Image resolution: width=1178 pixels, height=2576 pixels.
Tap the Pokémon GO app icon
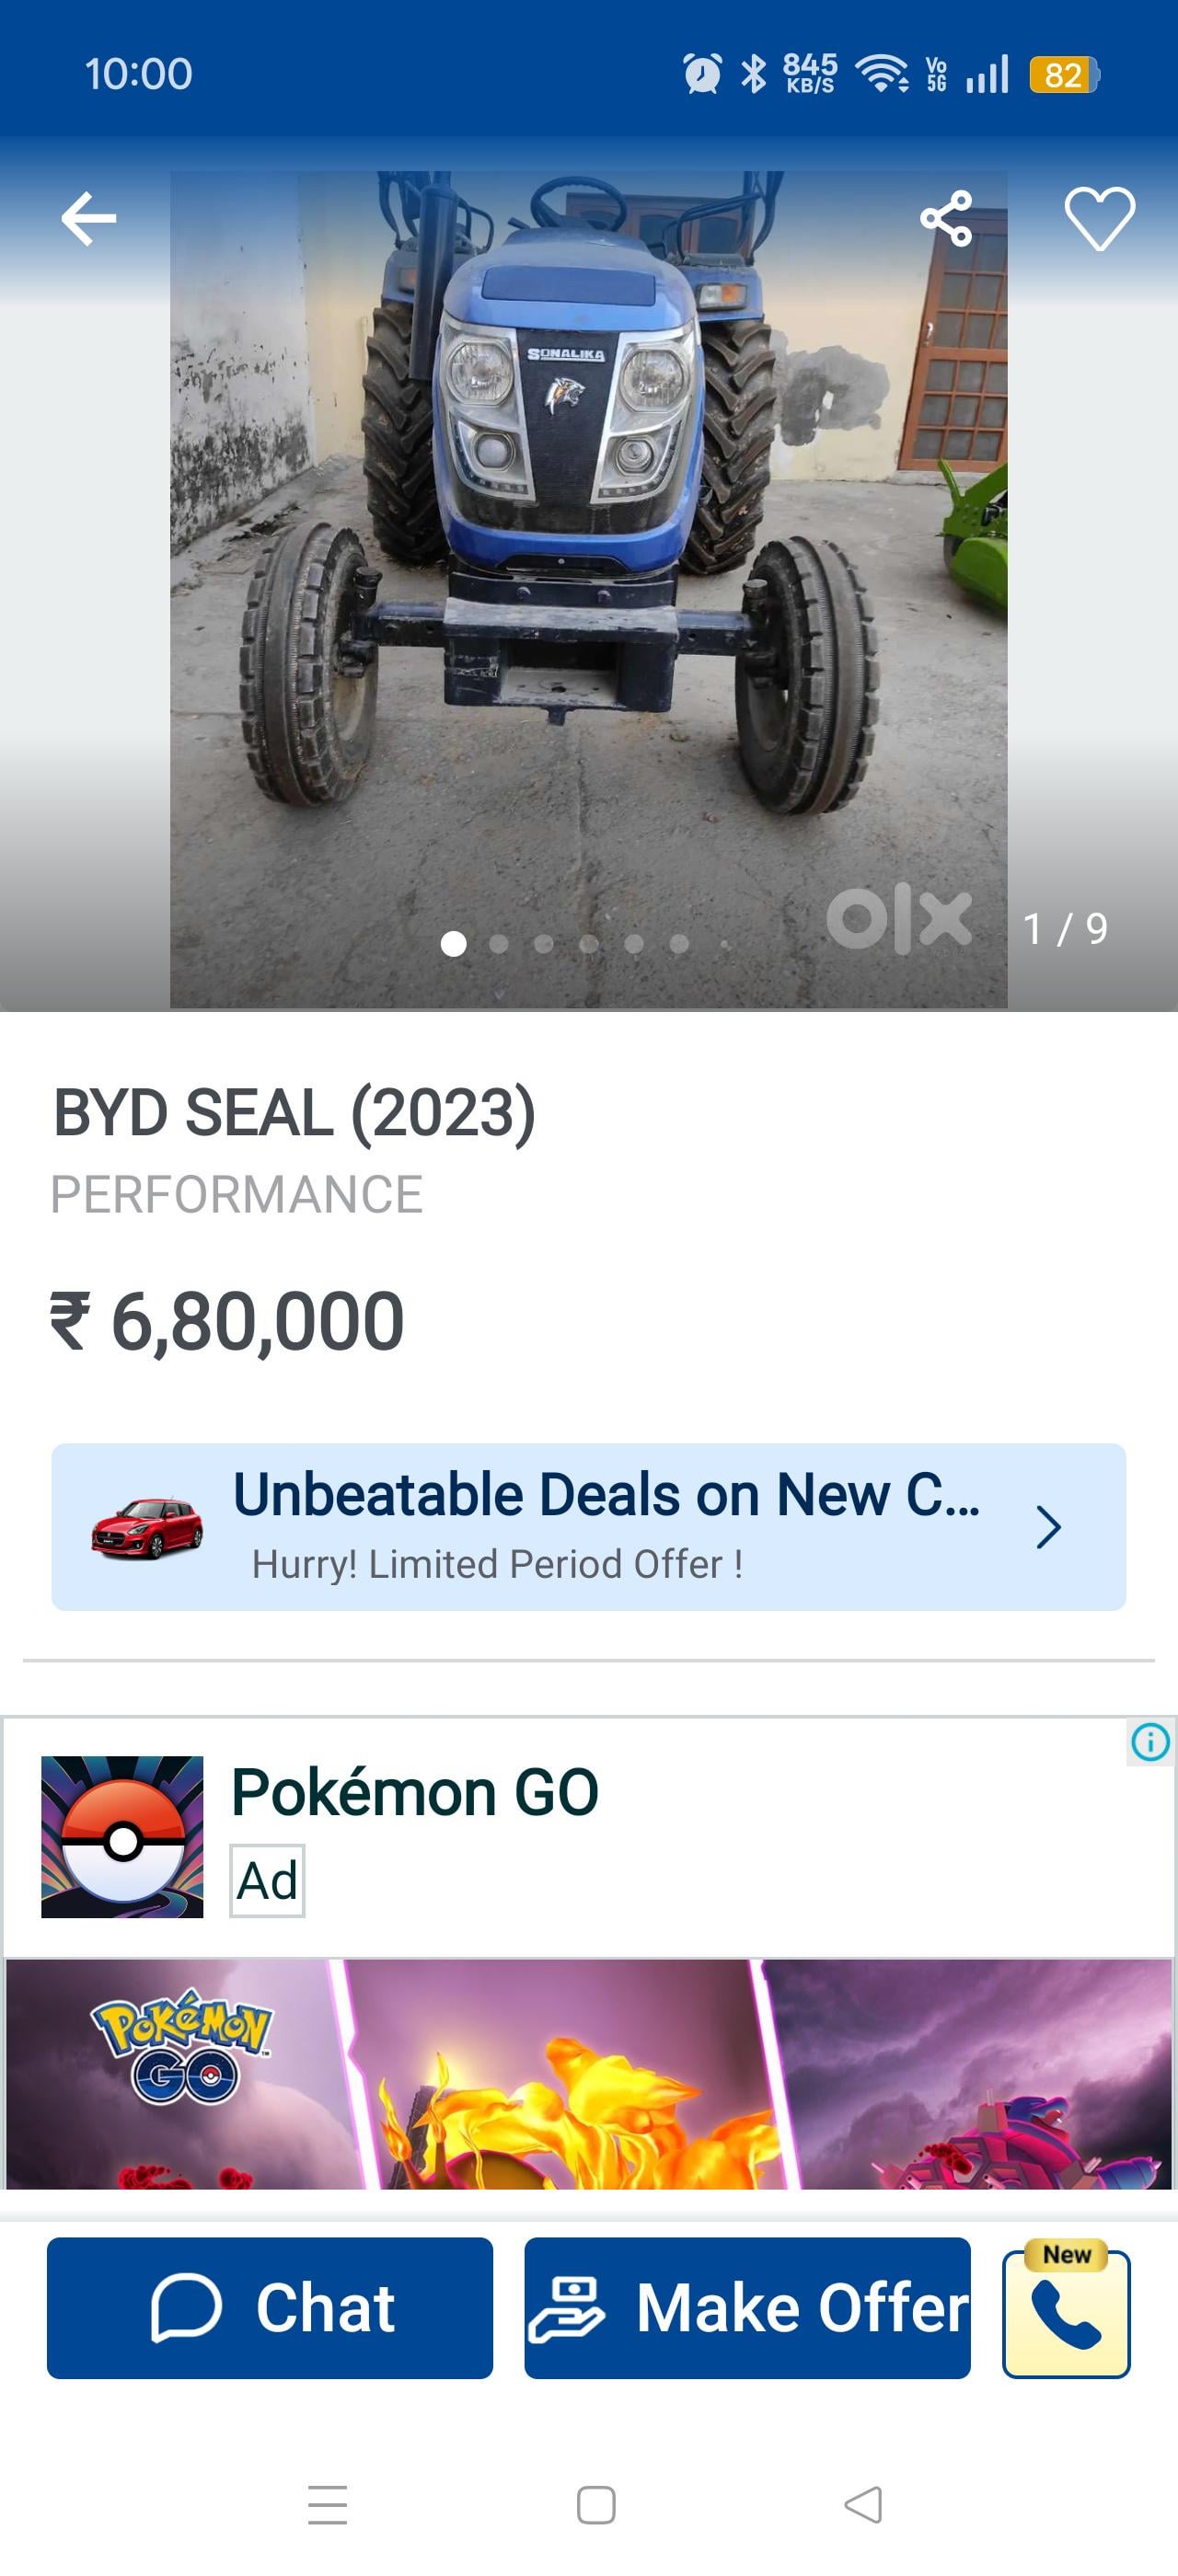122,1836
